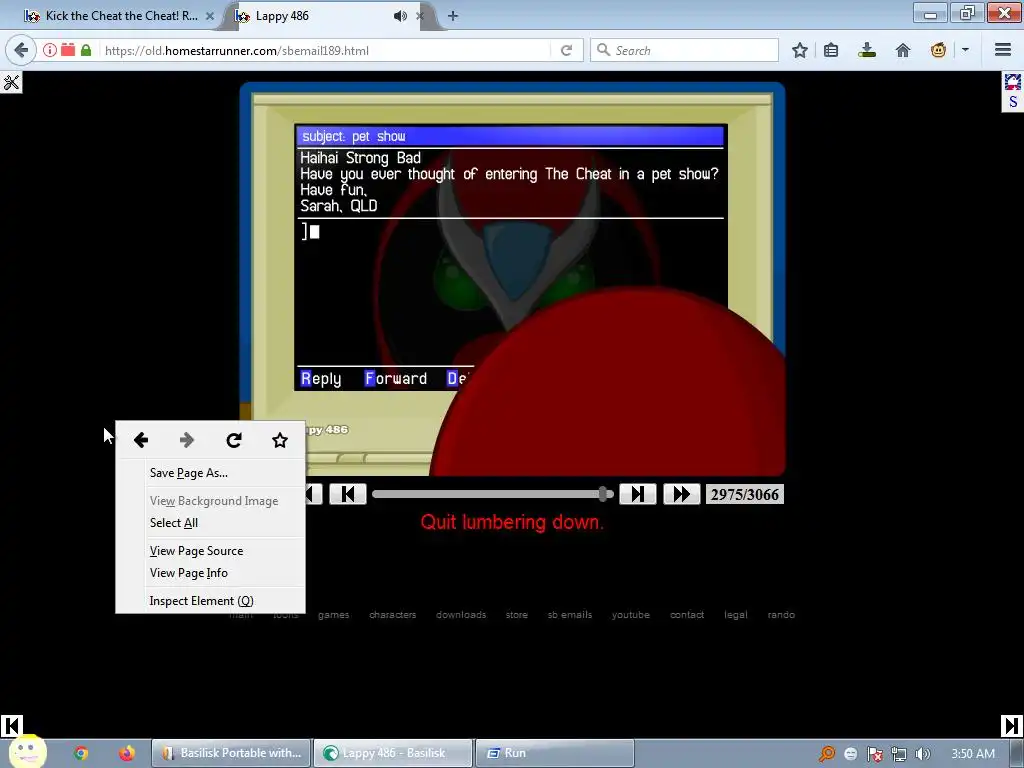Image resolution: width=1024 pixels, height=768 pixels.
Task: Open the games link
Action: [333, 615]
